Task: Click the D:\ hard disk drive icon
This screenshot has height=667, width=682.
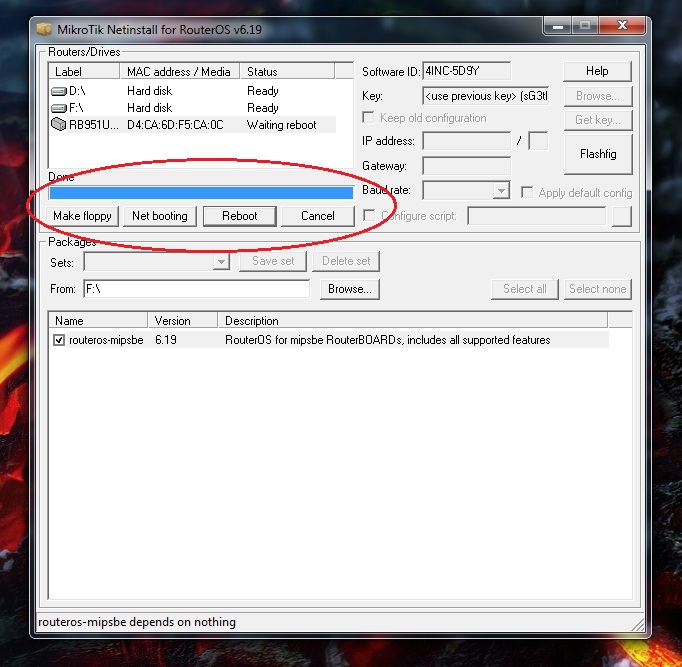Action: pos(59,91)
